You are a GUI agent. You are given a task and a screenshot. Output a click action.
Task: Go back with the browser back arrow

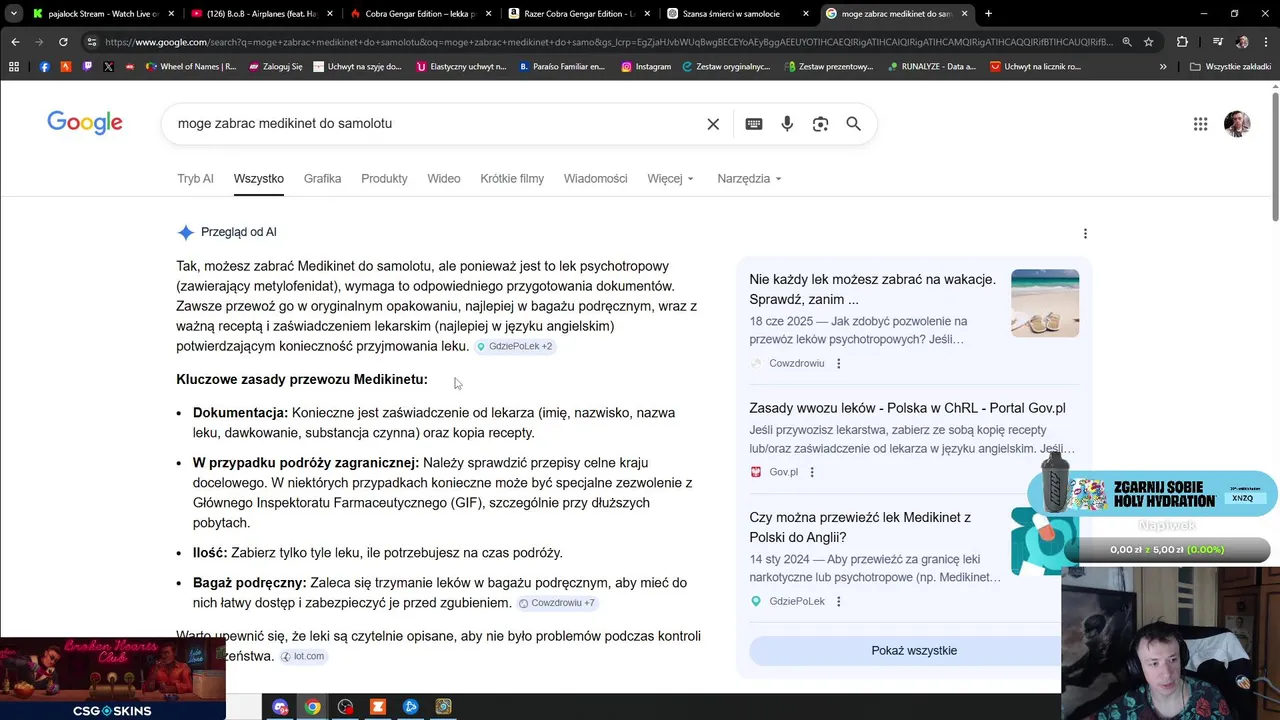coord(15,42)
